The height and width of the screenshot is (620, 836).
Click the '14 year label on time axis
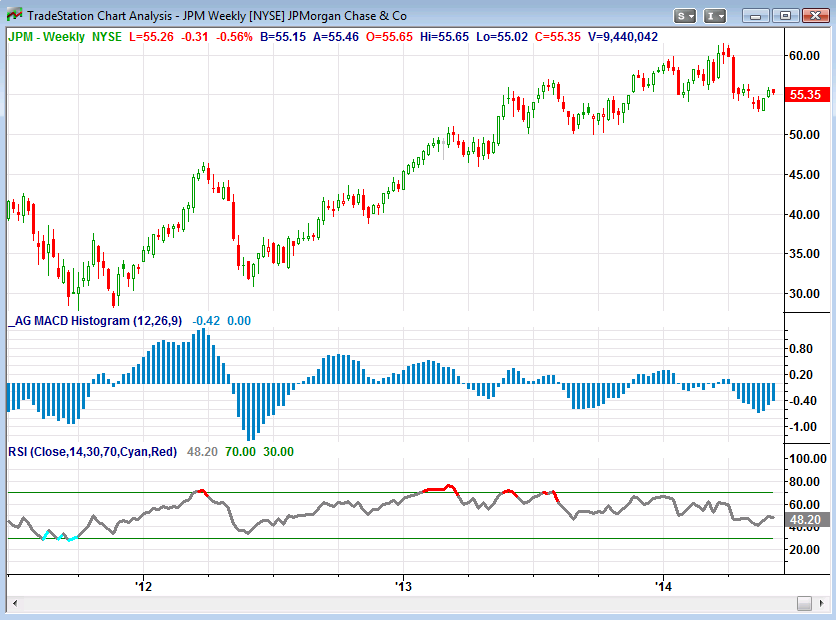[x=664, y=587]
